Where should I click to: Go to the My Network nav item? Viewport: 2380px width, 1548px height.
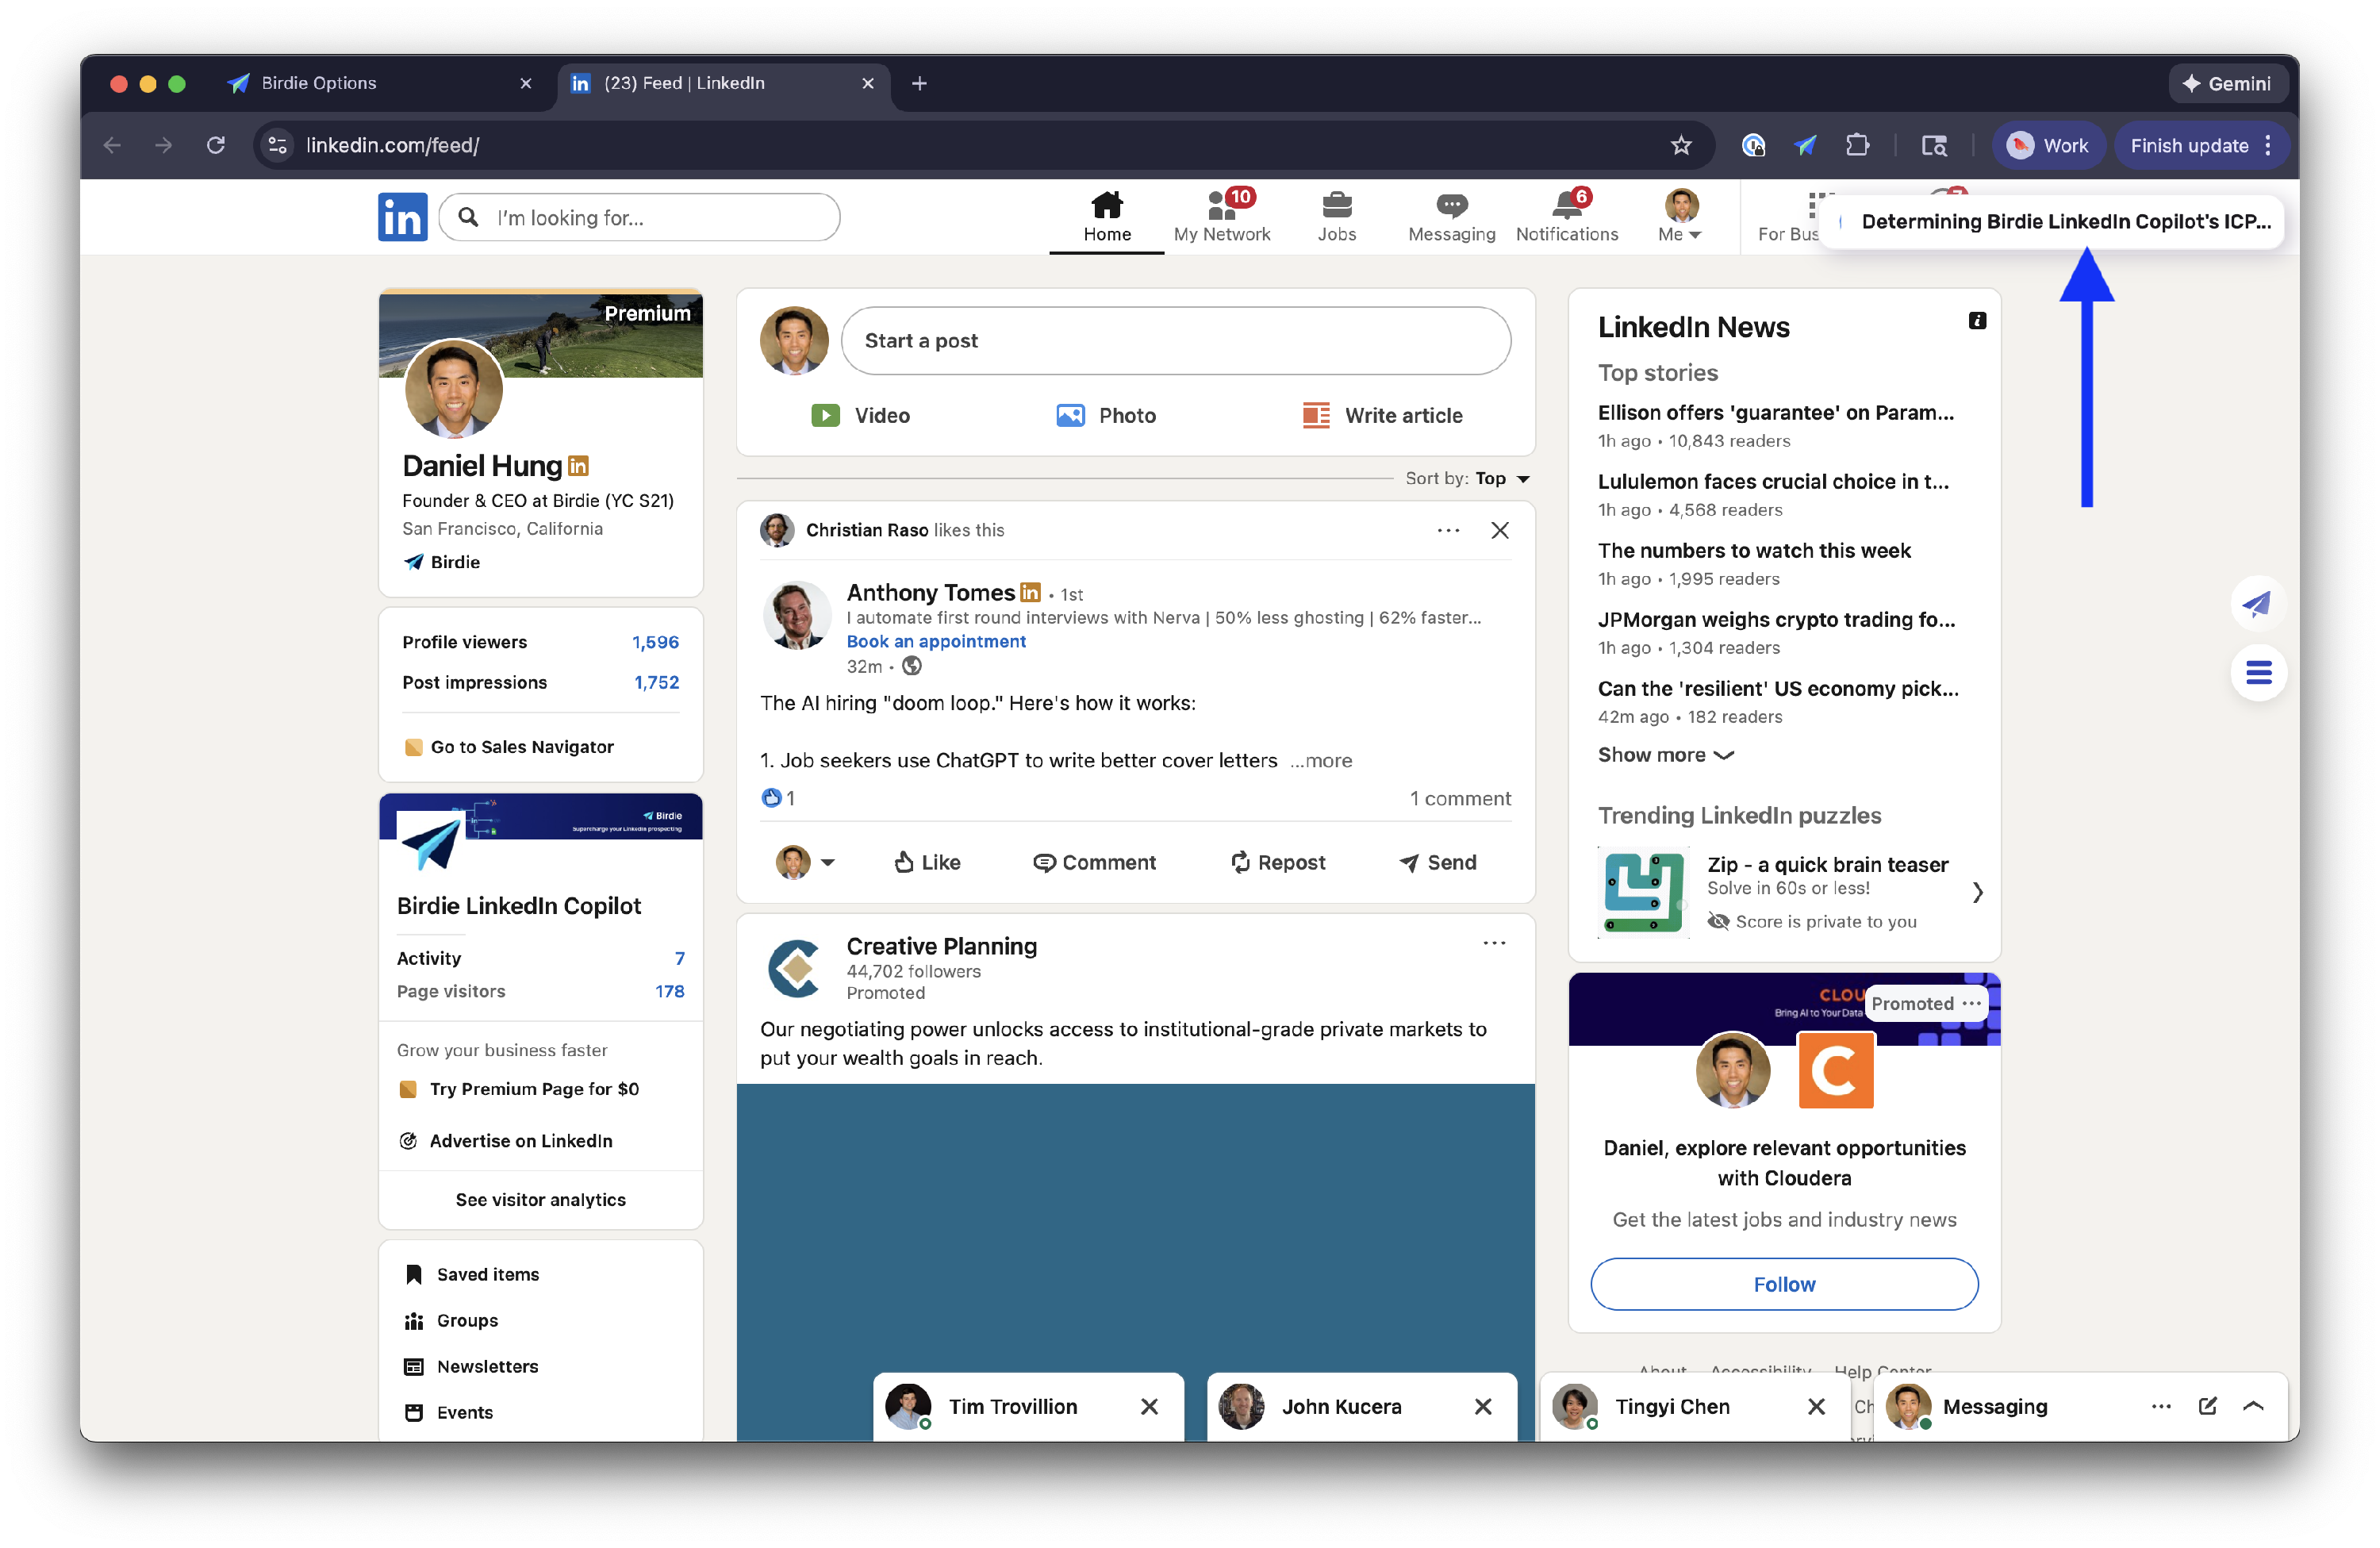click(1221, 216)
